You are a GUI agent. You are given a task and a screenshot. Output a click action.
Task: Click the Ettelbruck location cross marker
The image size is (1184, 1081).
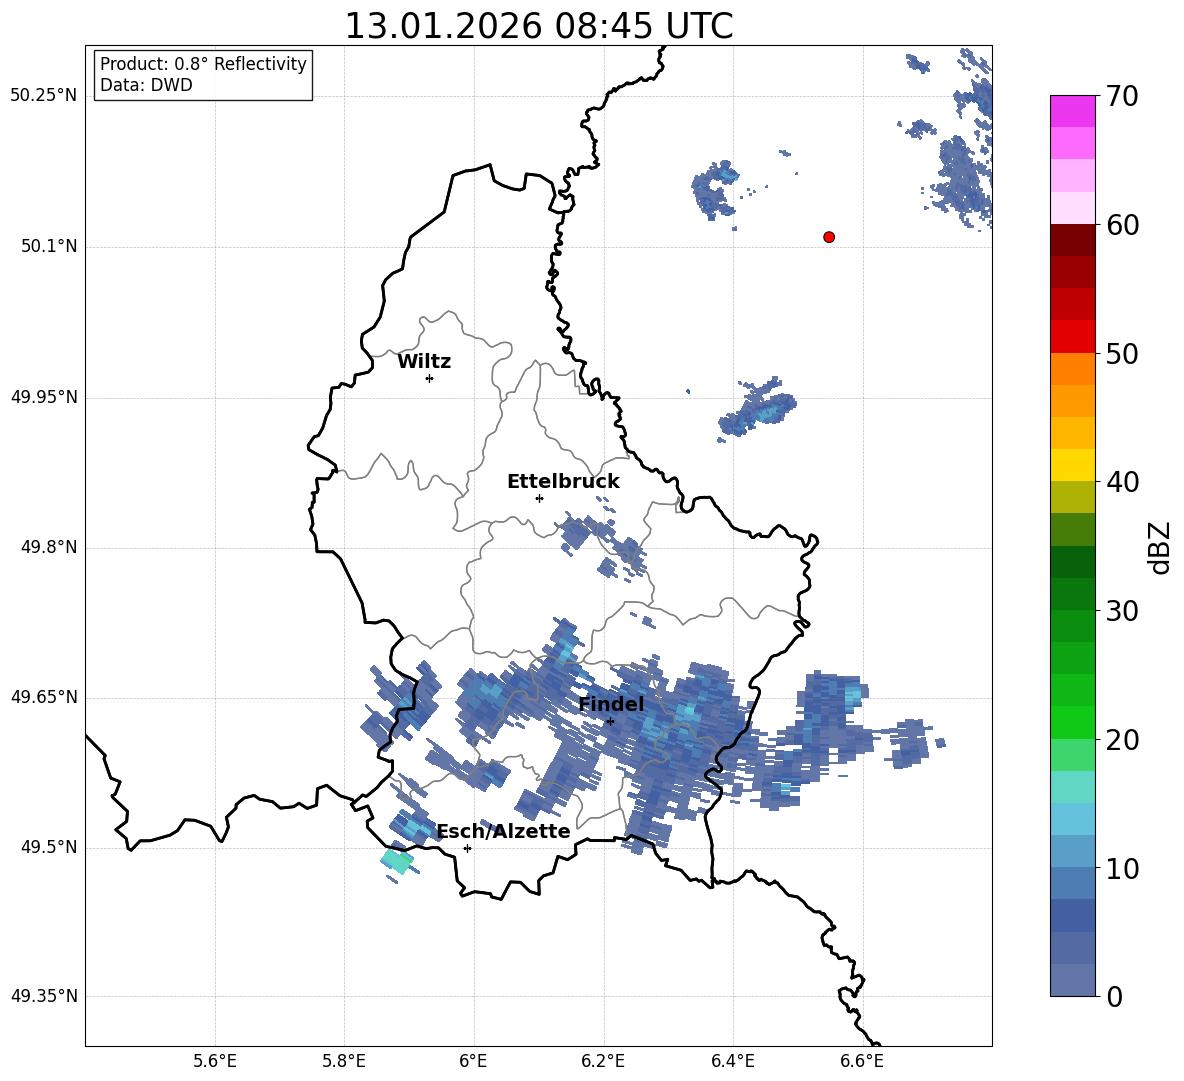click(x=539, y=498)
